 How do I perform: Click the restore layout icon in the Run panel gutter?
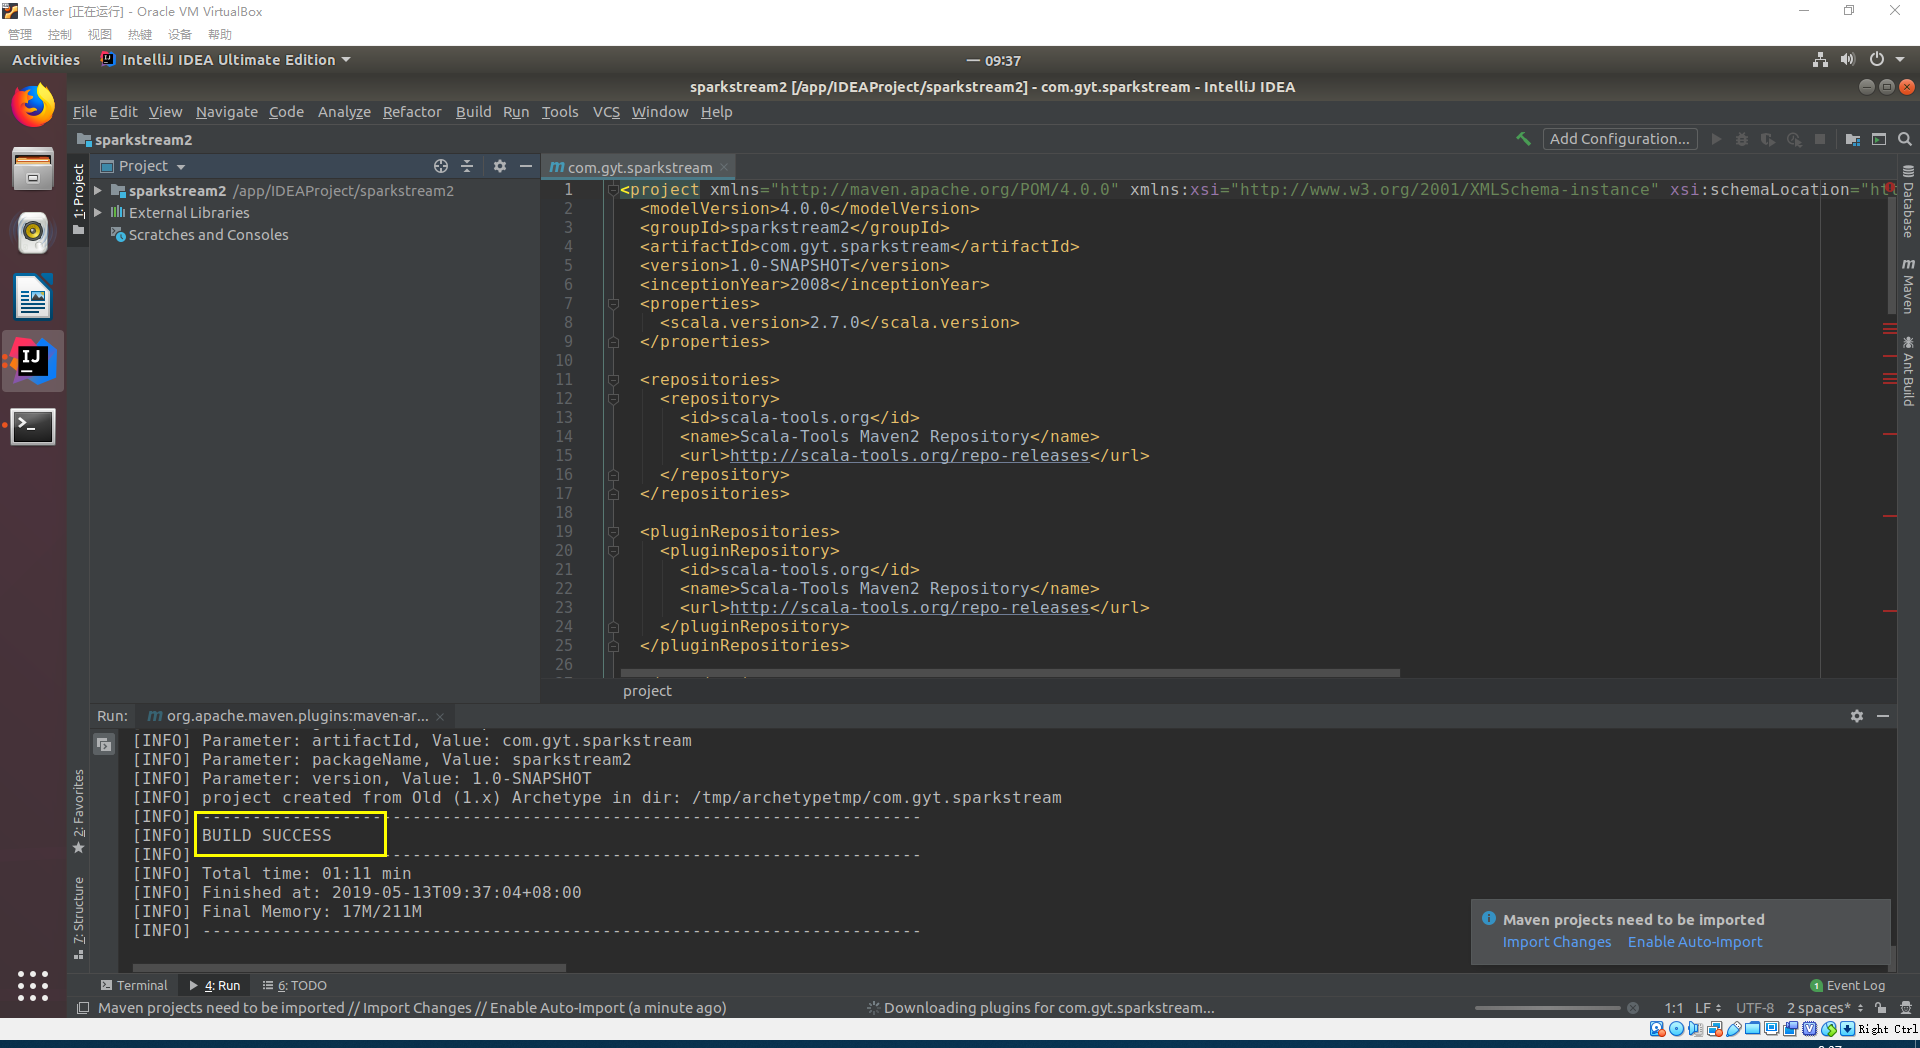coord(104,744)
